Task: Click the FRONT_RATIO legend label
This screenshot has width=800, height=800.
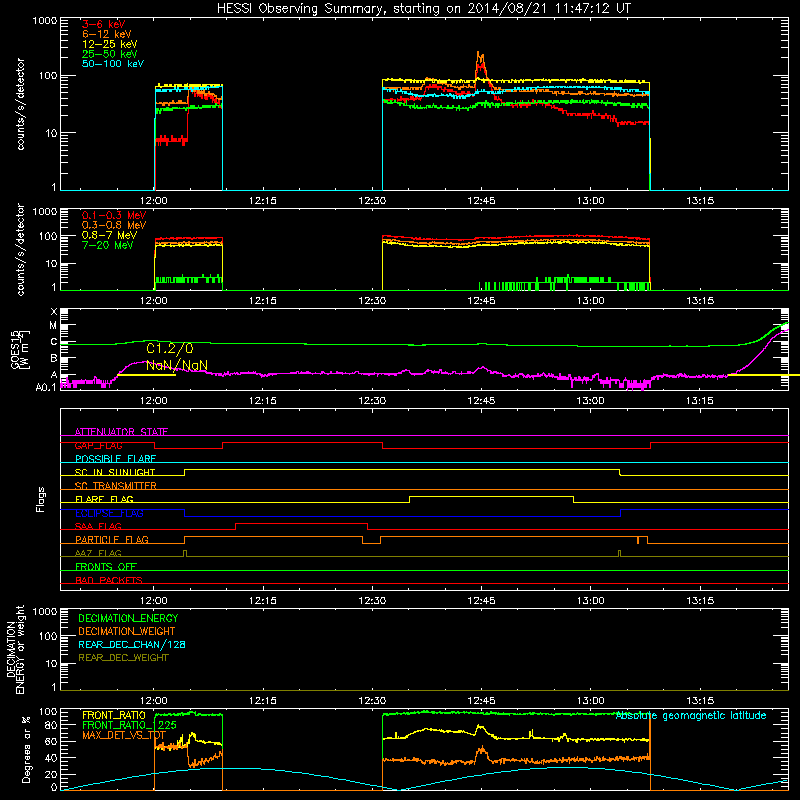Action: [x=114, y=715]
